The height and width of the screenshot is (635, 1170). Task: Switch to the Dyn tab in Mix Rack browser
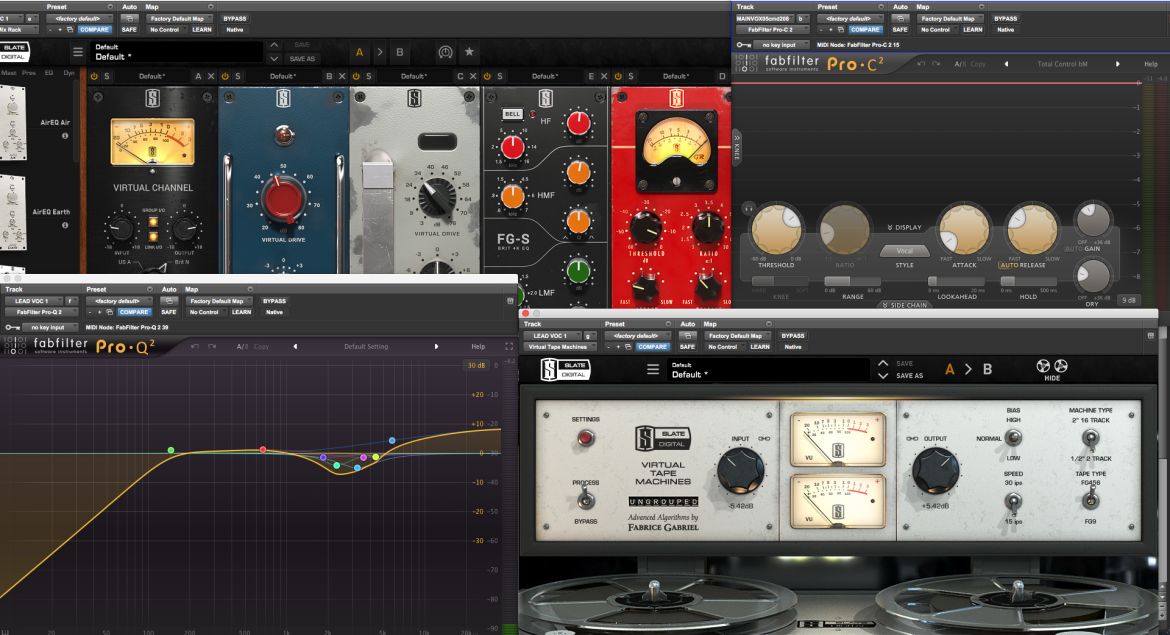(69, 73)
